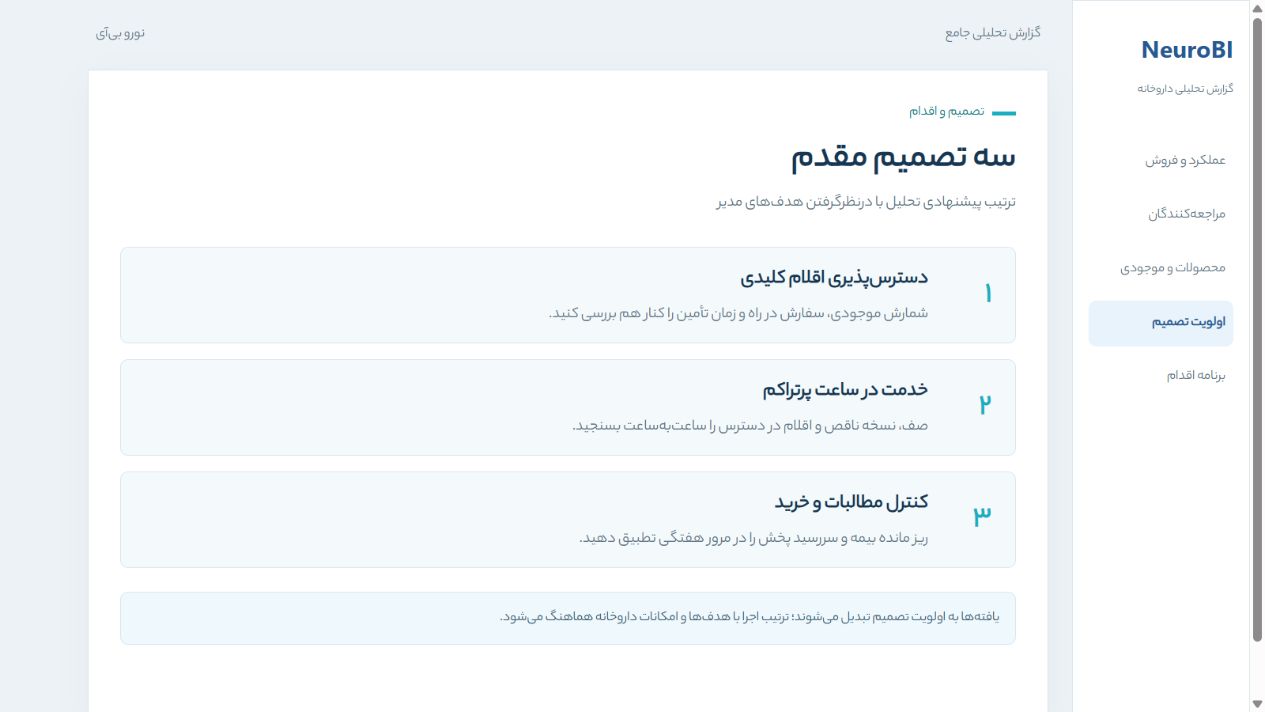Select the active اولویت تصمیم item
The height and width of the screenshot is (712, 1265).
(1161, 322)
